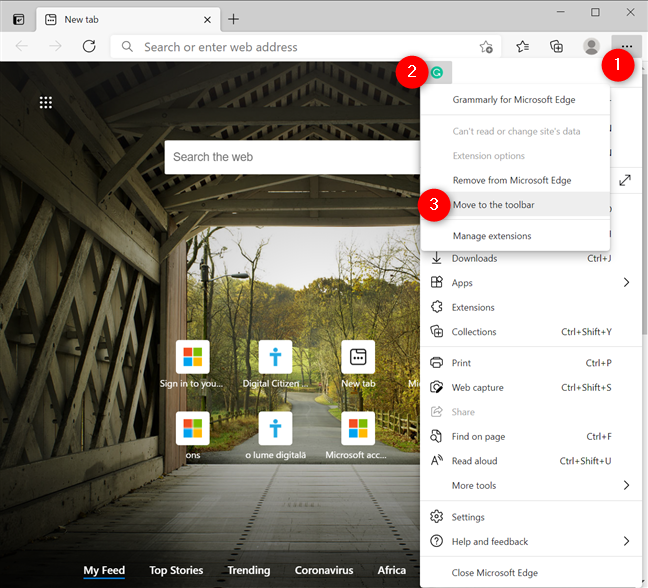Add this page to favorites star
Viewport: 648px width, 588px height.
click(486, 47)
